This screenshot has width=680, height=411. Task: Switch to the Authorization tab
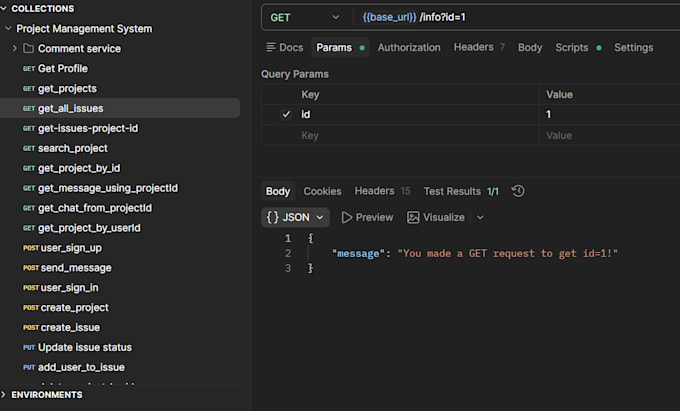tap(409, 47)
